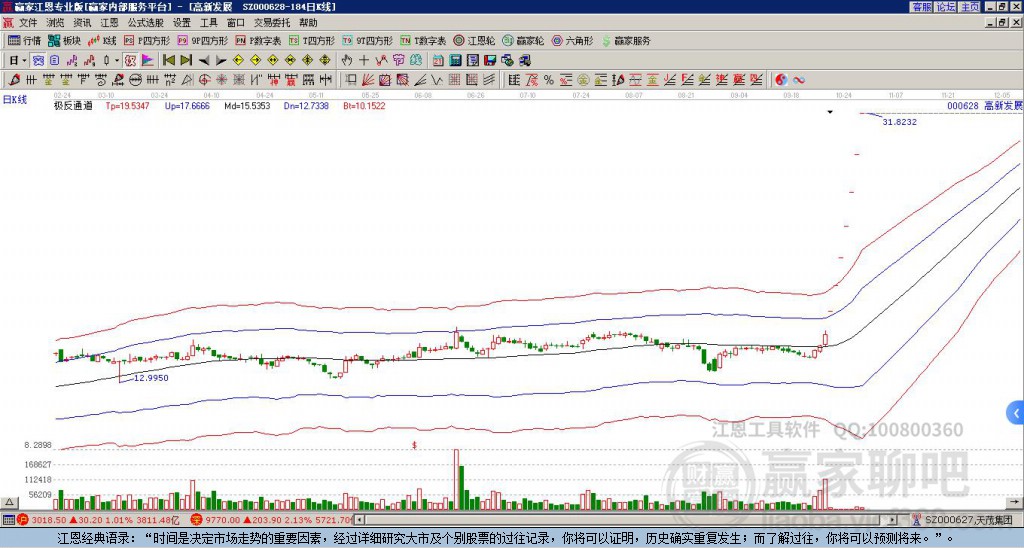Viewport: 1024px width, 548px height.
Task: Open the 六角形 hexagon tool
Action: pos(573,40)
